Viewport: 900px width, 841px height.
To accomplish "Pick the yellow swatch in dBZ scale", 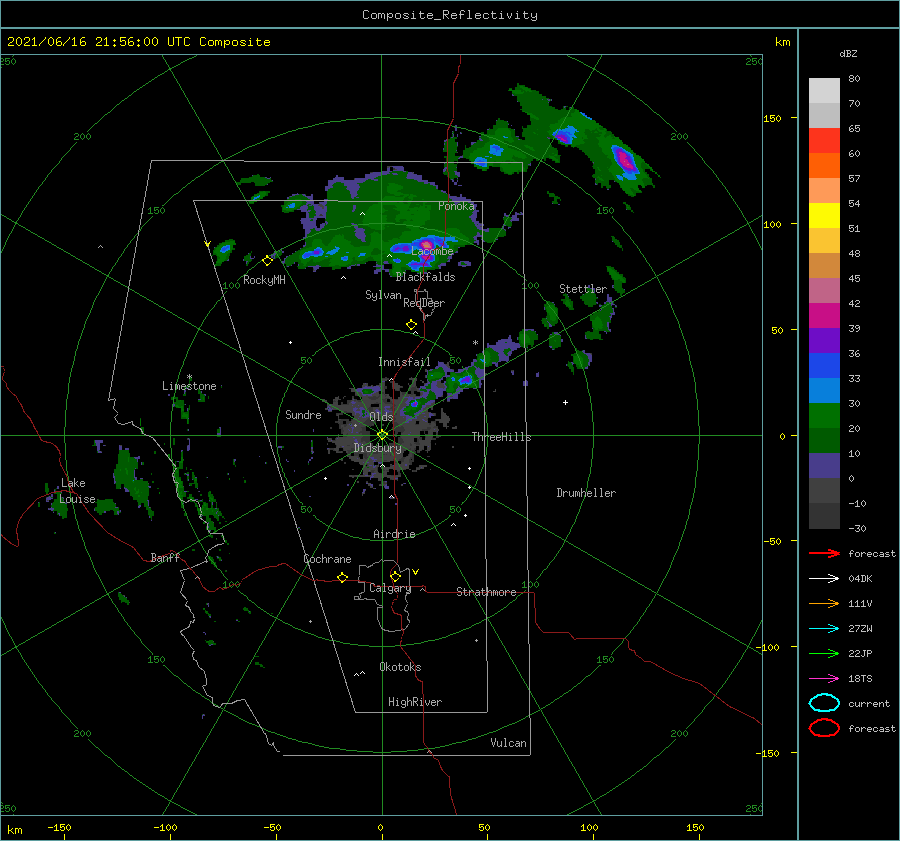I will [x=824, y=215].
